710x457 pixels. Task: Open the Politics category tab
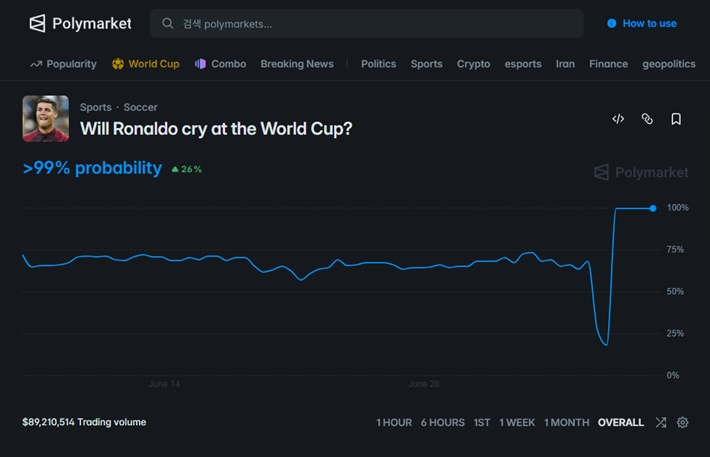(378, 64)
